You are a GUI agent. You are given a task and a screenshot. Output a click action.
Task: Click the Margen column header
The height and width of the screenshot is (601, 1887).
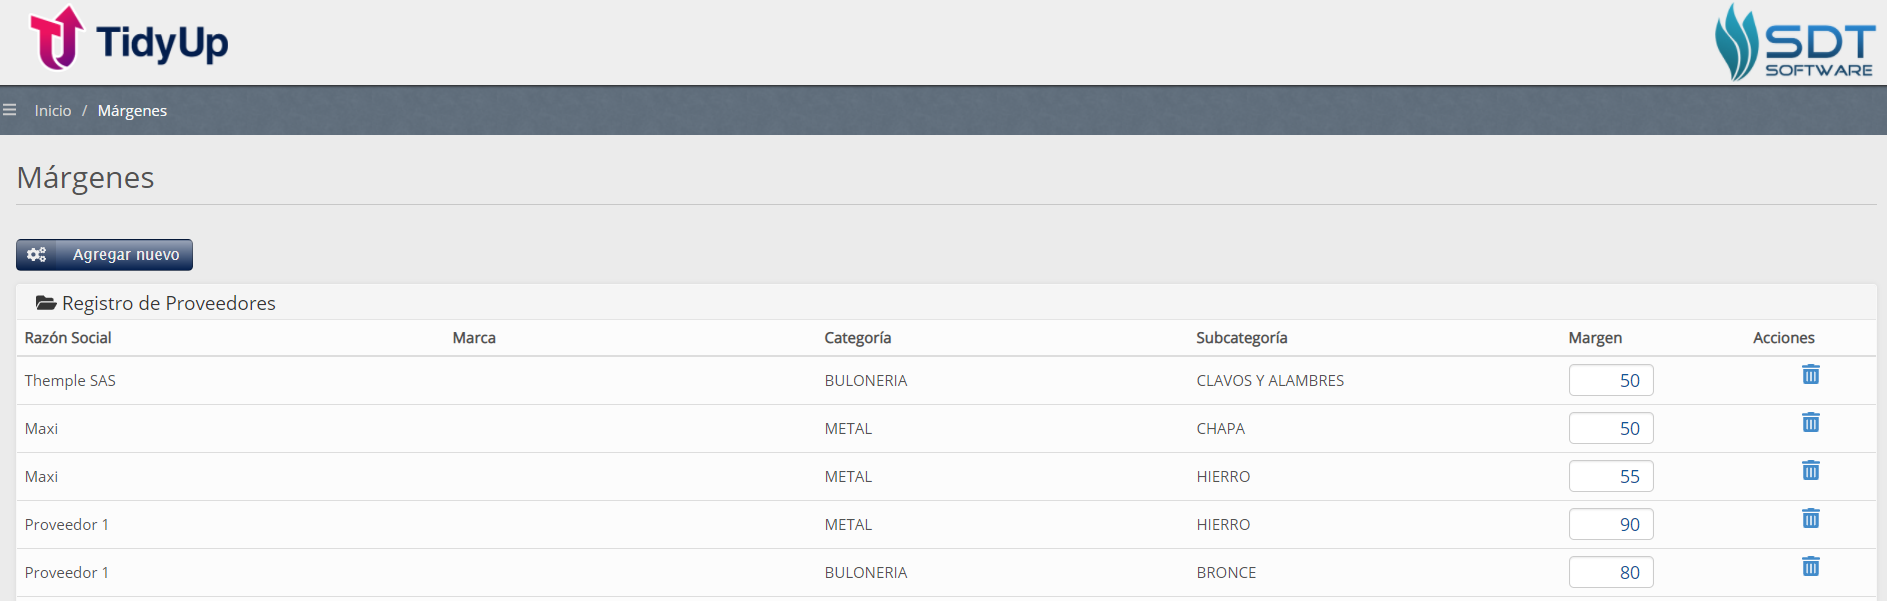click(x=1595, y=338)
